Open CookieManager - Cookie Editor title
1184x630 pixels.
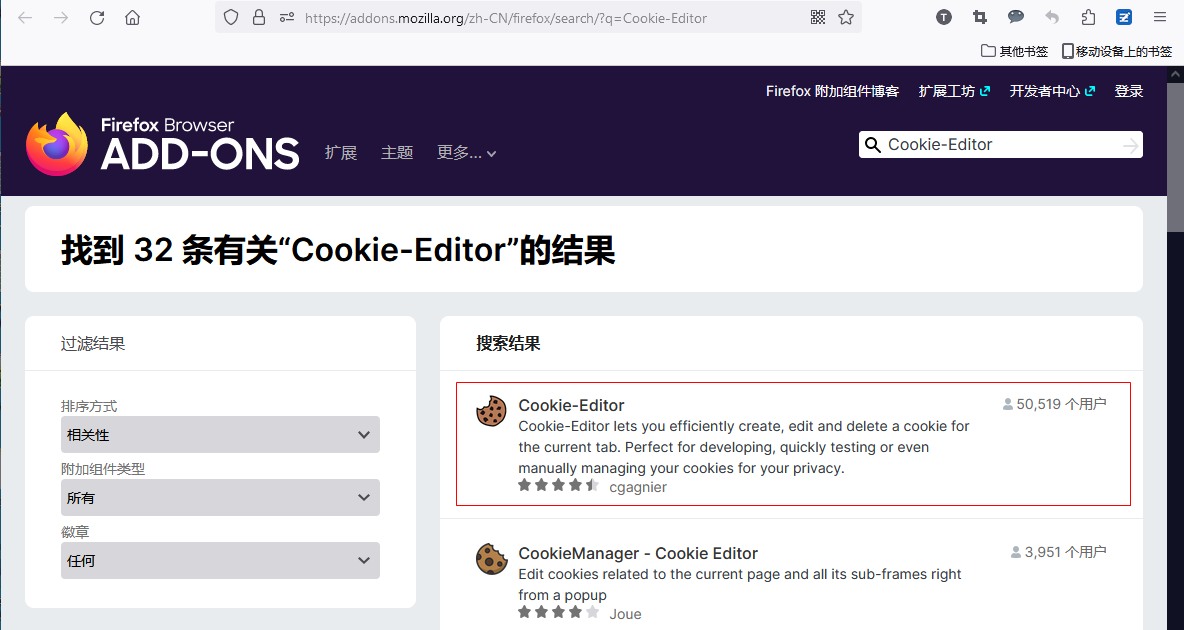[x=638, y=553]
